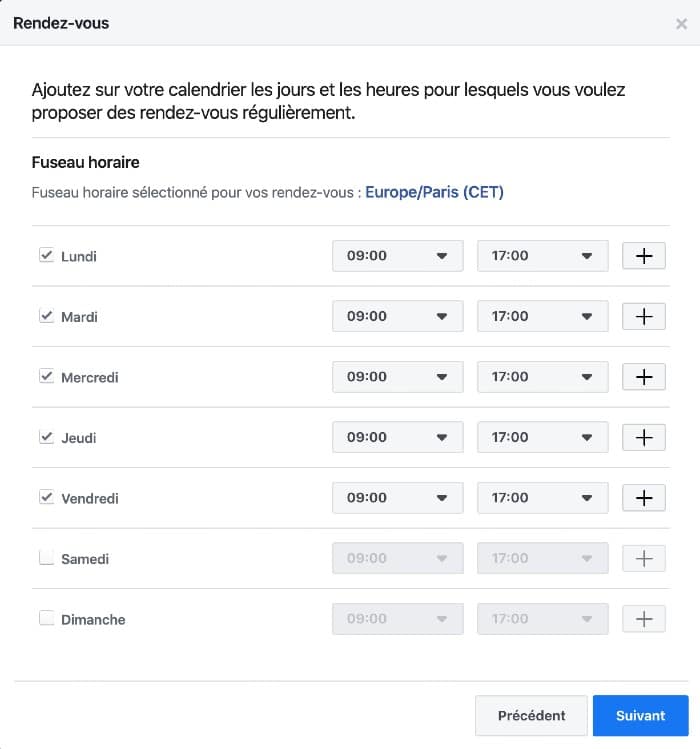Add a time slot for Vendredi
The width and height of the screenshot is (700, 749).
(644, 498)
